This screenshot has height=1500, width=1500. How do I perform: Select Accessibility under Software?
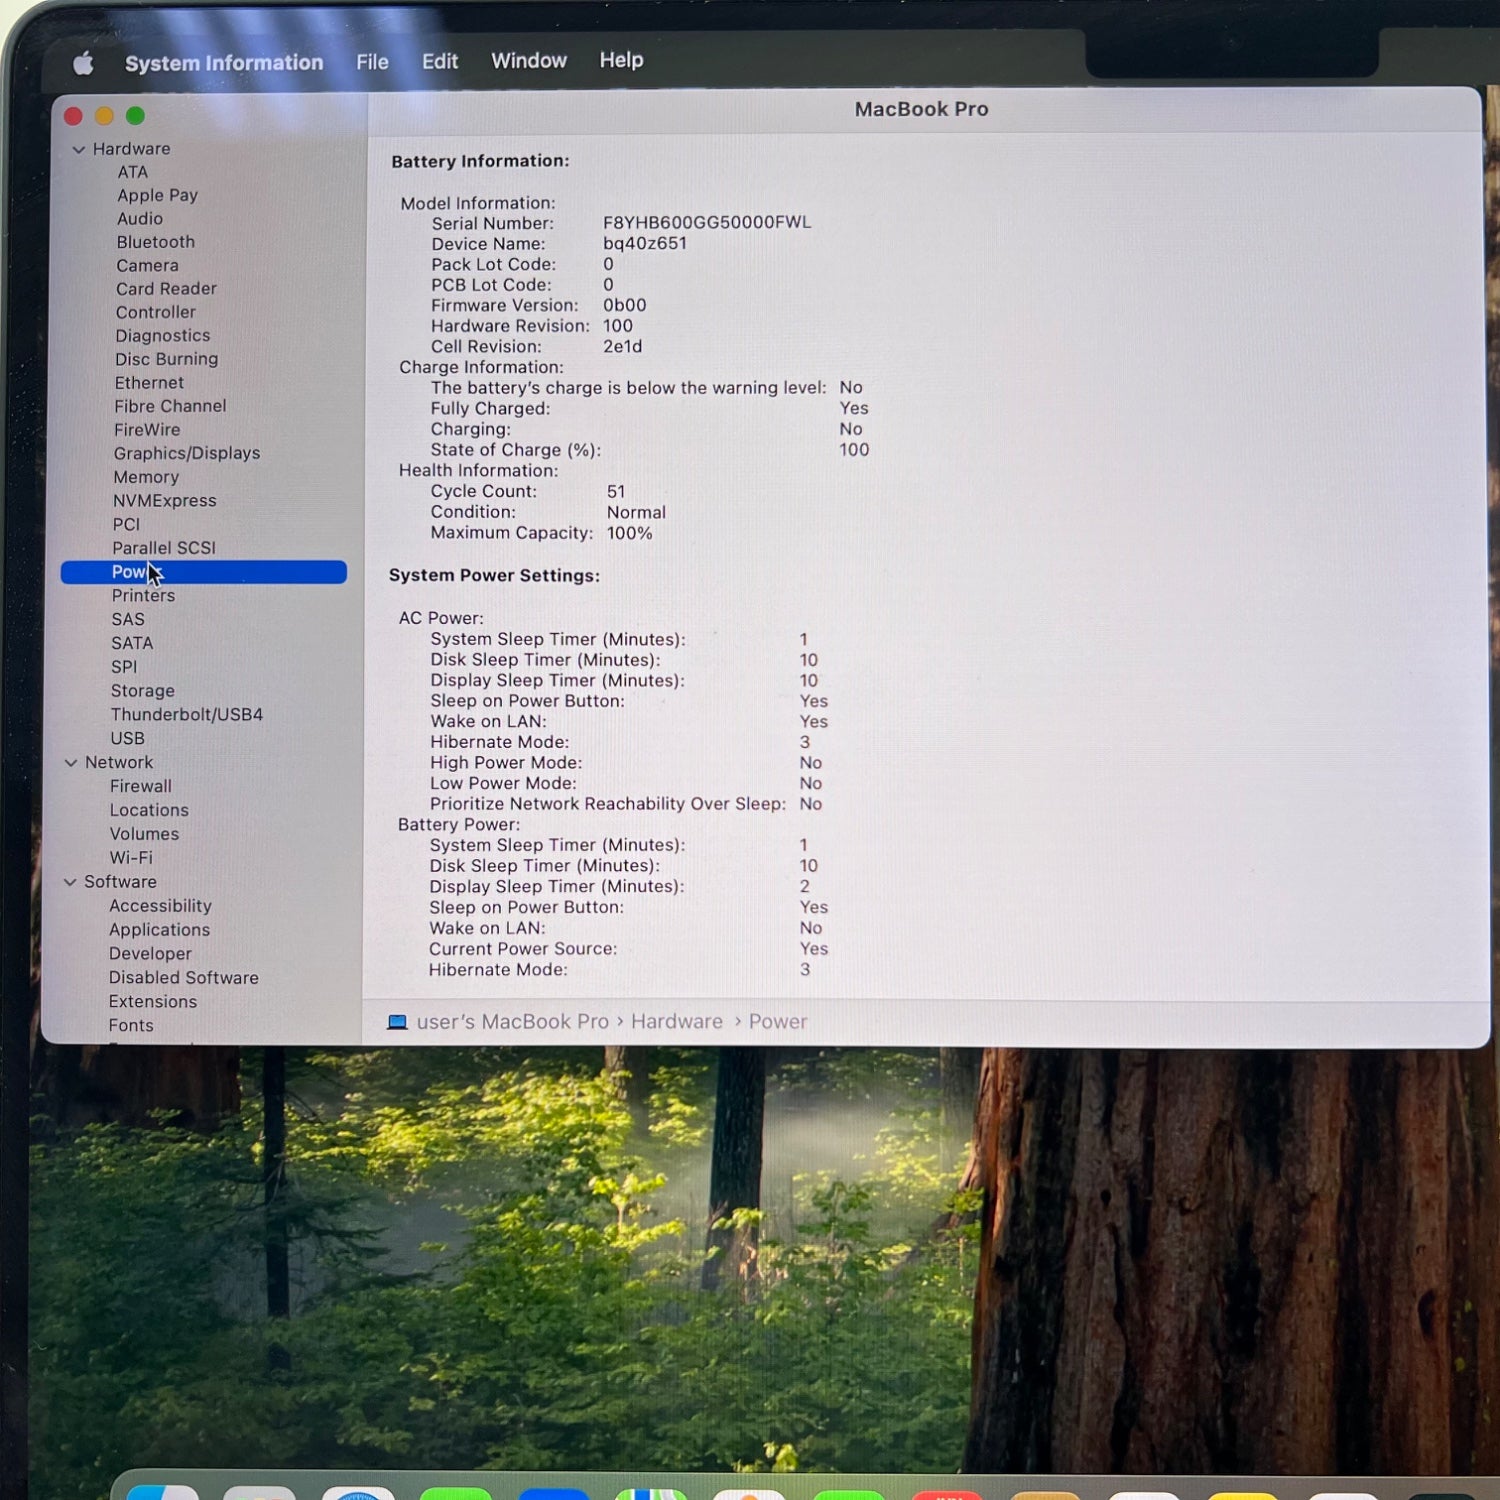click(160, 906)
